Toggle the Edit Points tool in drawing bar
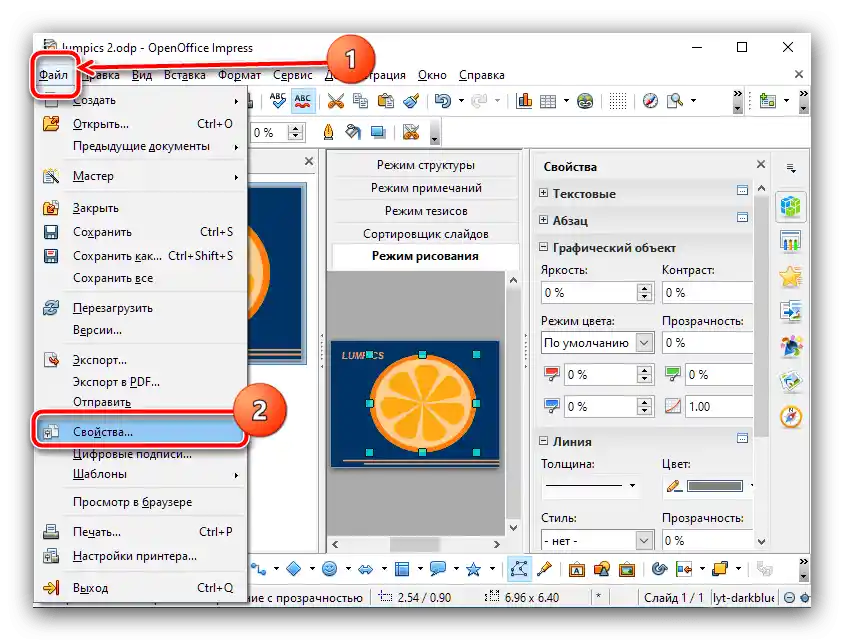844x641 pixels. click(519, 569)
